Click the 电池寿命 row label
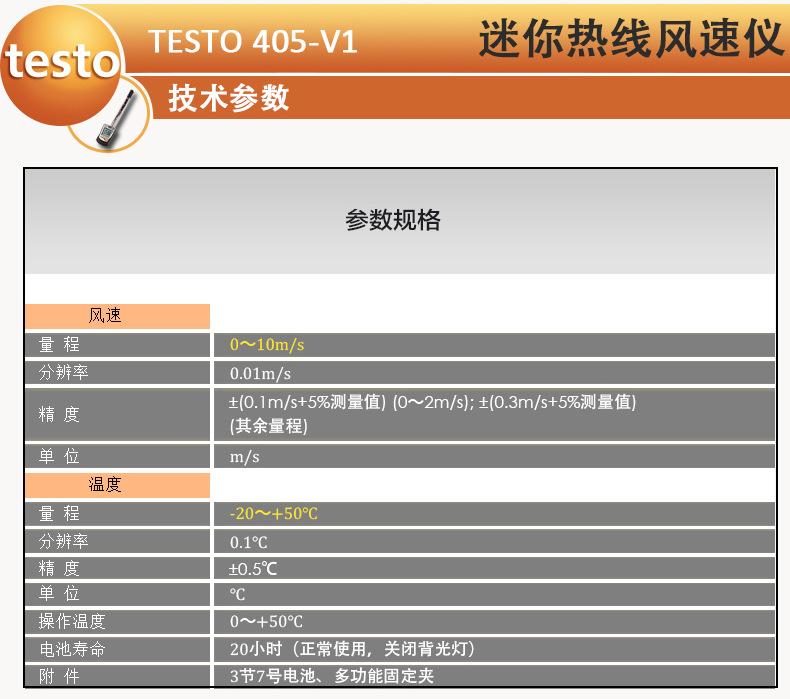Image resolution: width=790 pixels, height=699 pixels. click(x=72, y=649)
